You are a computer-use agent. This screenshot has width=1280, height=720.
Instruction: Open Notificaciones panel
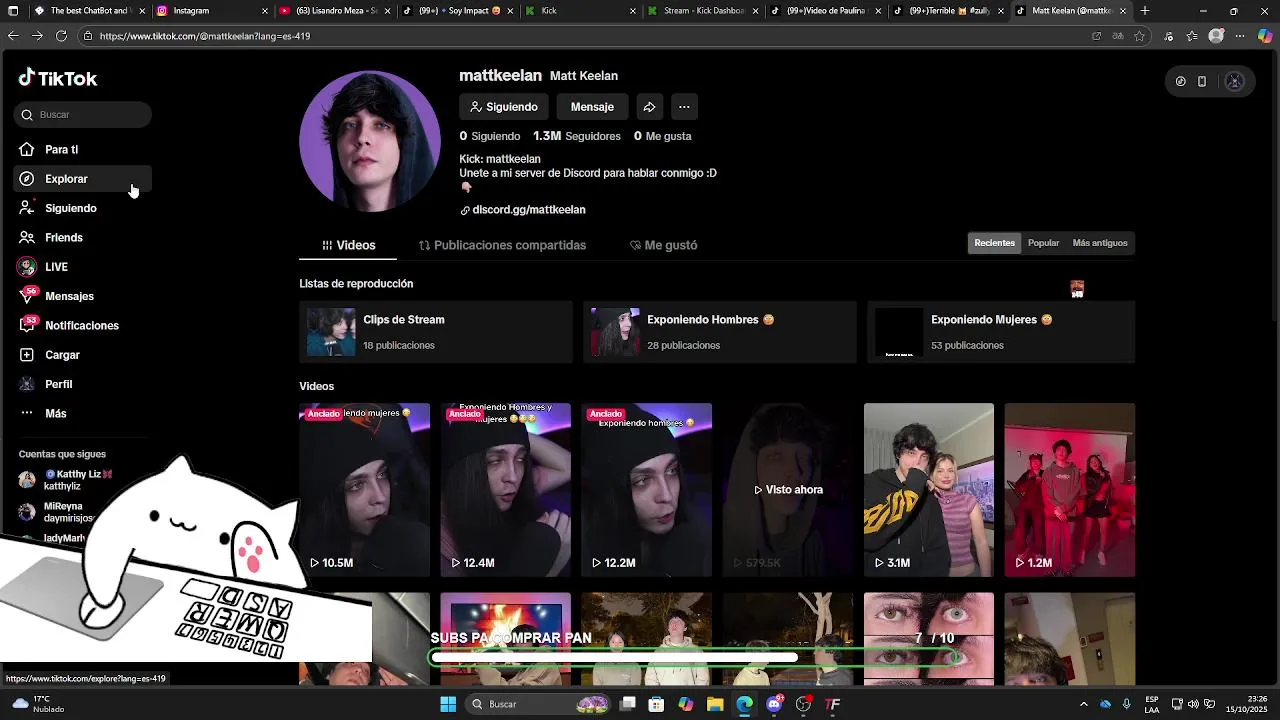coord(81,325)
